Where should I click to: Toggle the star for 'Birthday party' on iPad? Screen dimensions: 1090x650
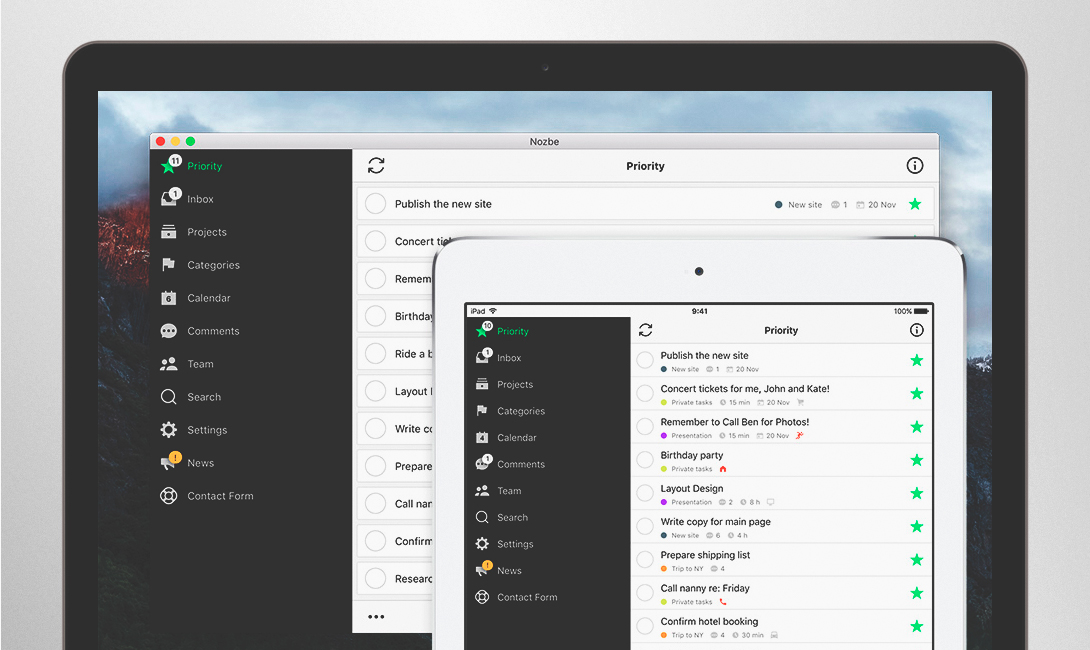pyautogui.click(x=917, y=460)
